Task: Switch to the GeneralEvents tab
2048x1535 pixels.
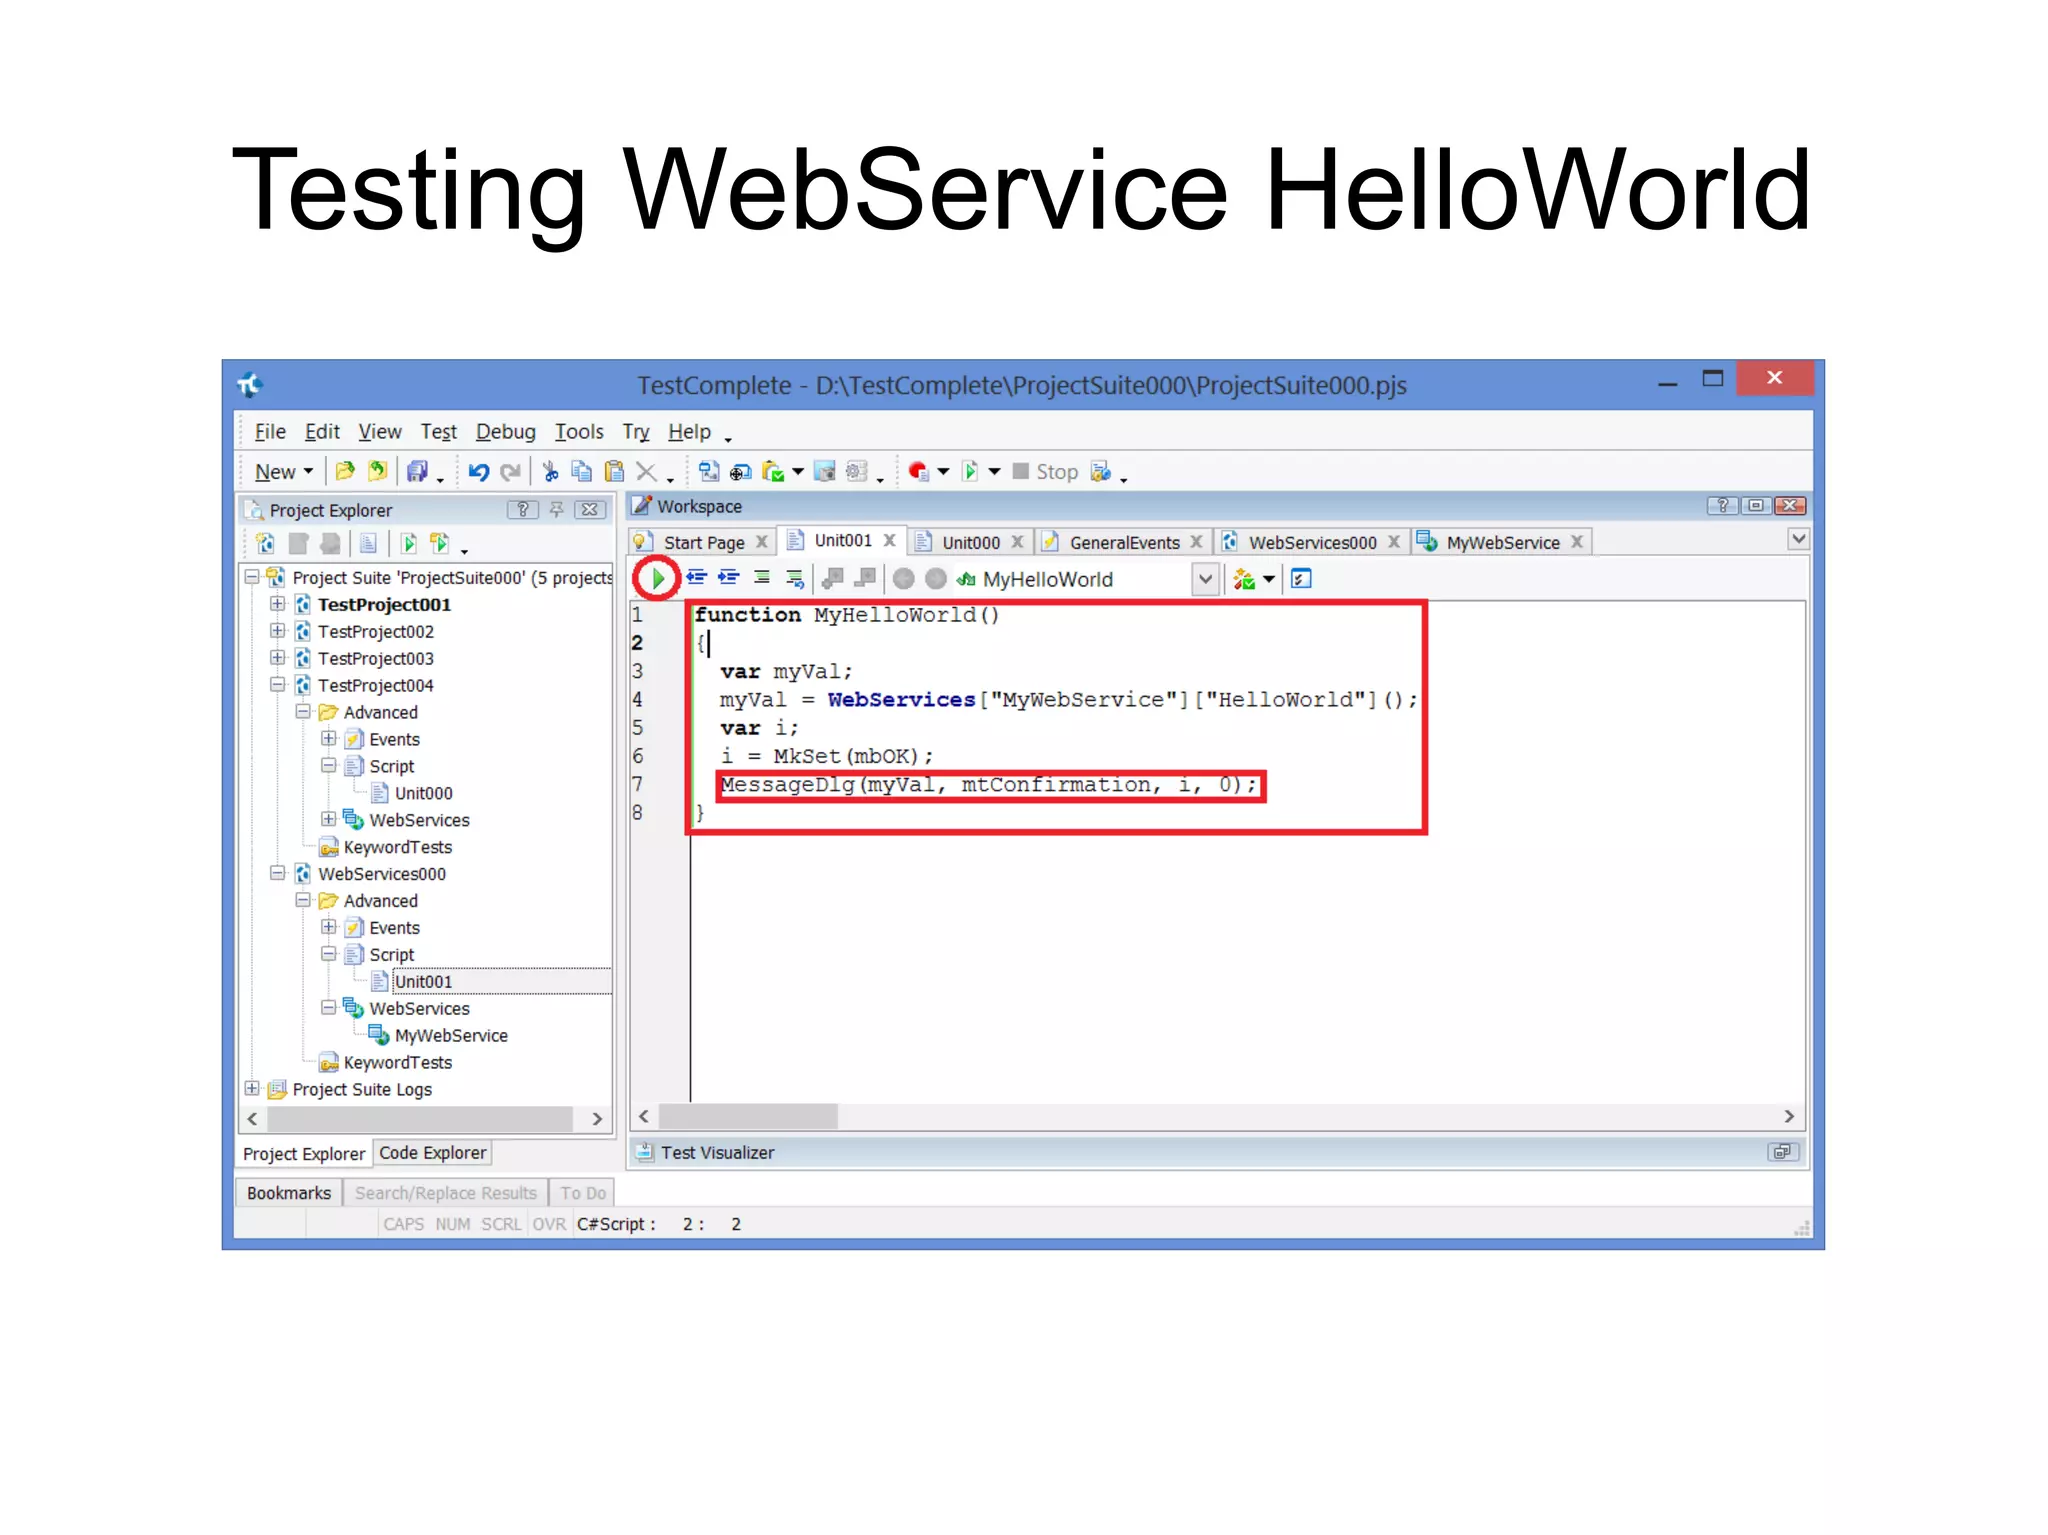Action: coord(1124,542)
